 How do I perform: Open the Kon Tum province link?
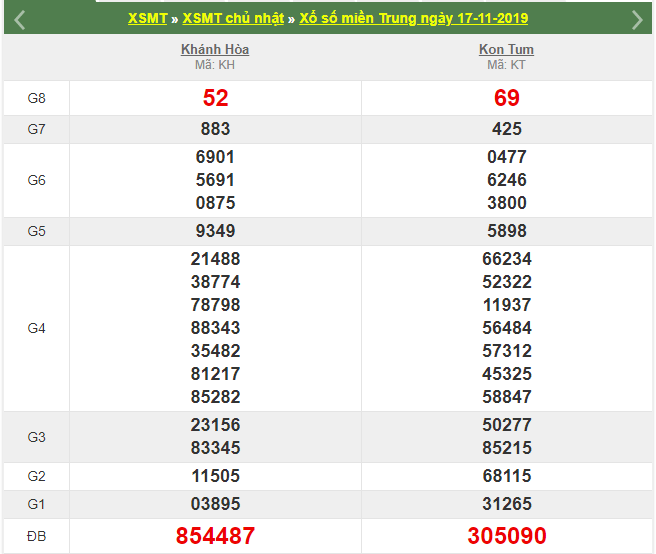pyautogui.click(x=506, y=49)
